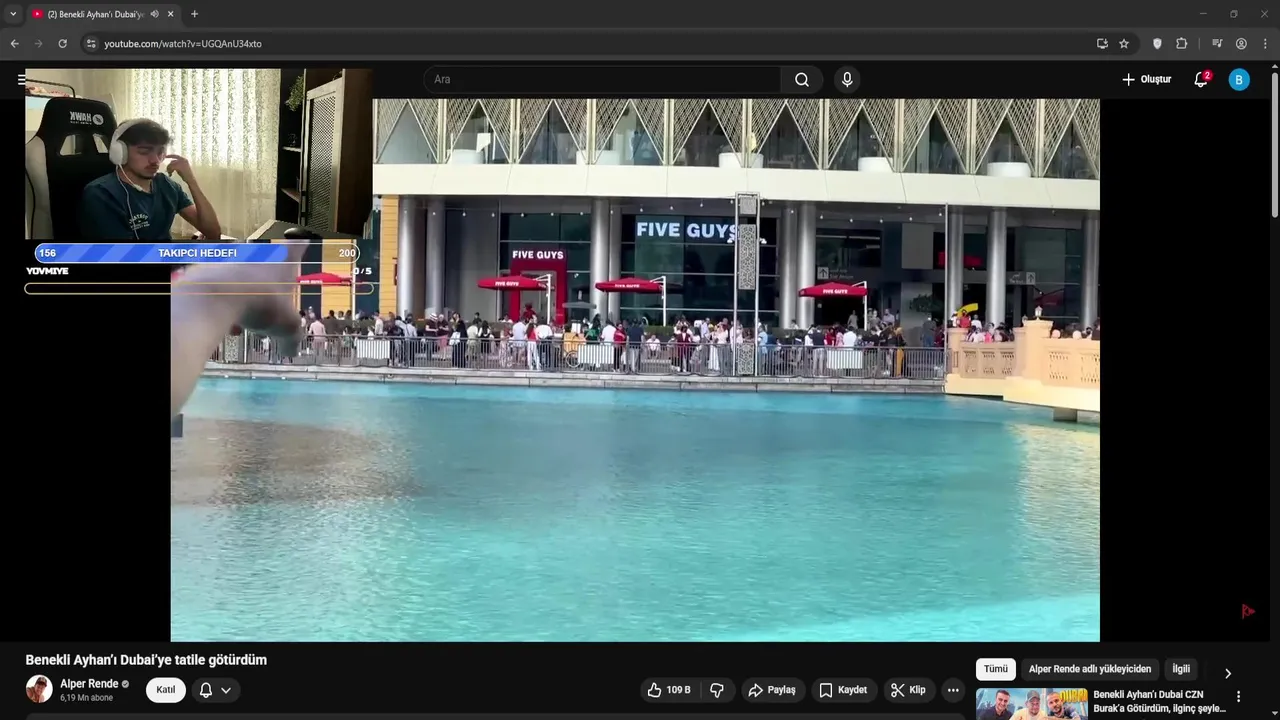The height and width of the screenshot is (720, 1280).
Task: Open Alper Rende channel avatar
Action: 39,689
